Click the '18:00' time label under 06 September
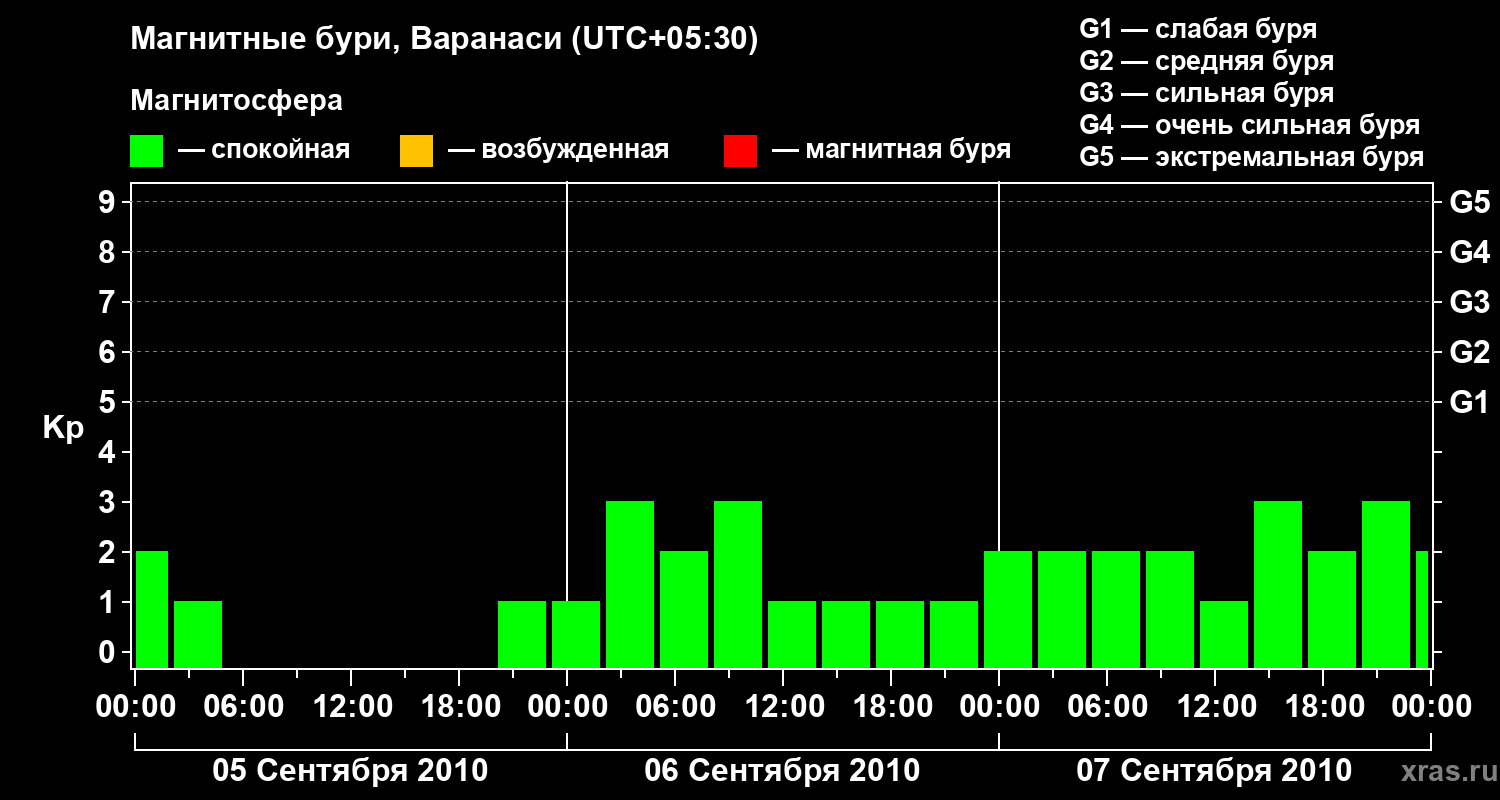 (891, 707)
